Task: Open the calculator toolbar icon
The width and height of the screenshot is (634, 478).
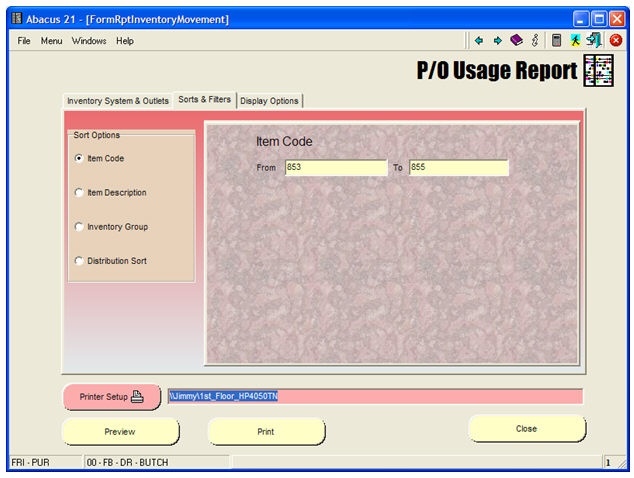Action: (x=556, y=41)
